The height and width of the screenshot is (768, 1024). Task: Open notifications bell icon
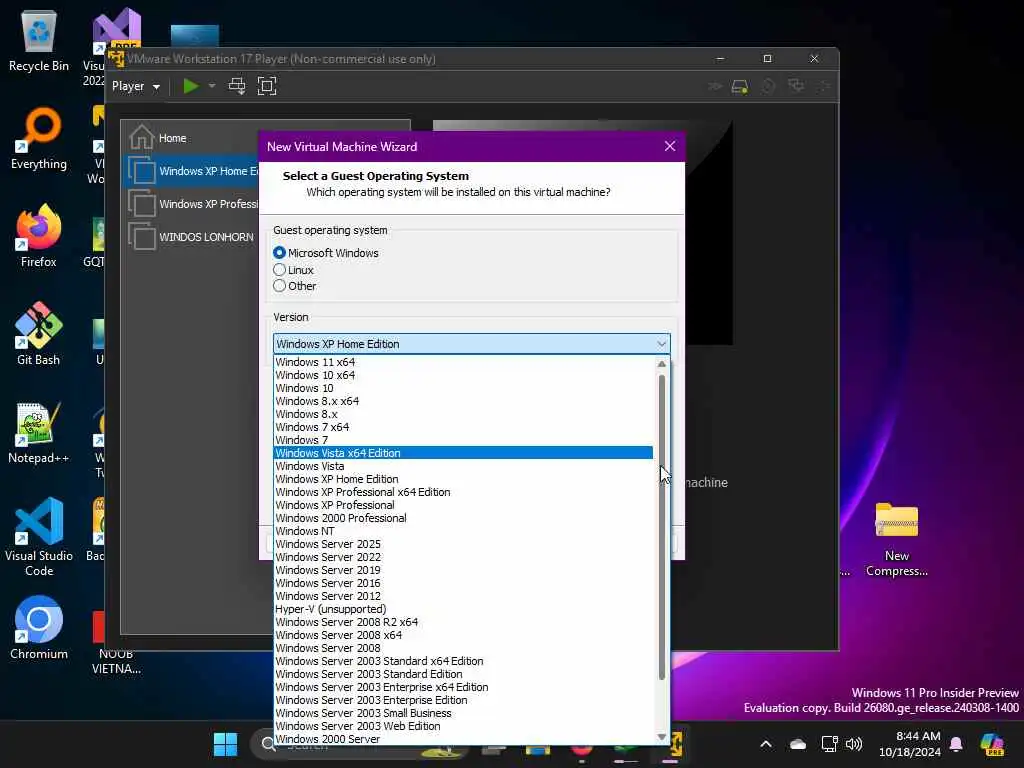tap(956, 744)
